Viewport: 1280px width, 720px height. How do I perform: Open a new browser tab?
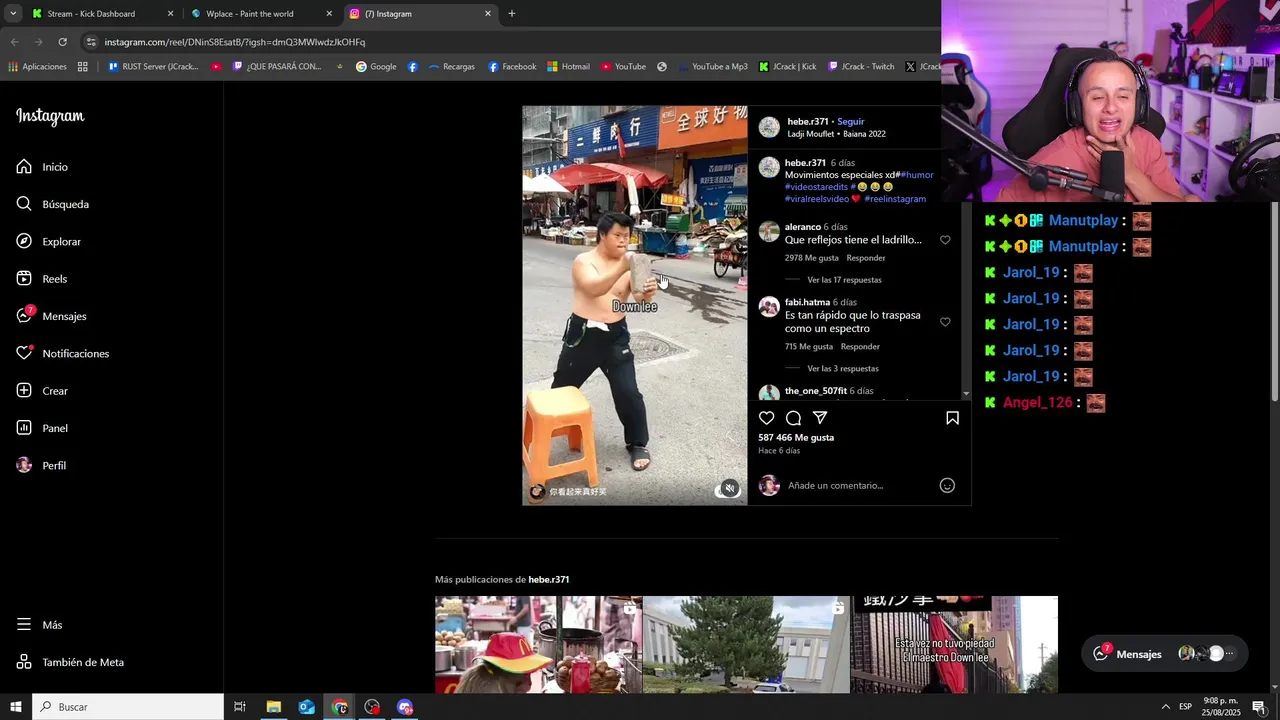tap(512, 14)
